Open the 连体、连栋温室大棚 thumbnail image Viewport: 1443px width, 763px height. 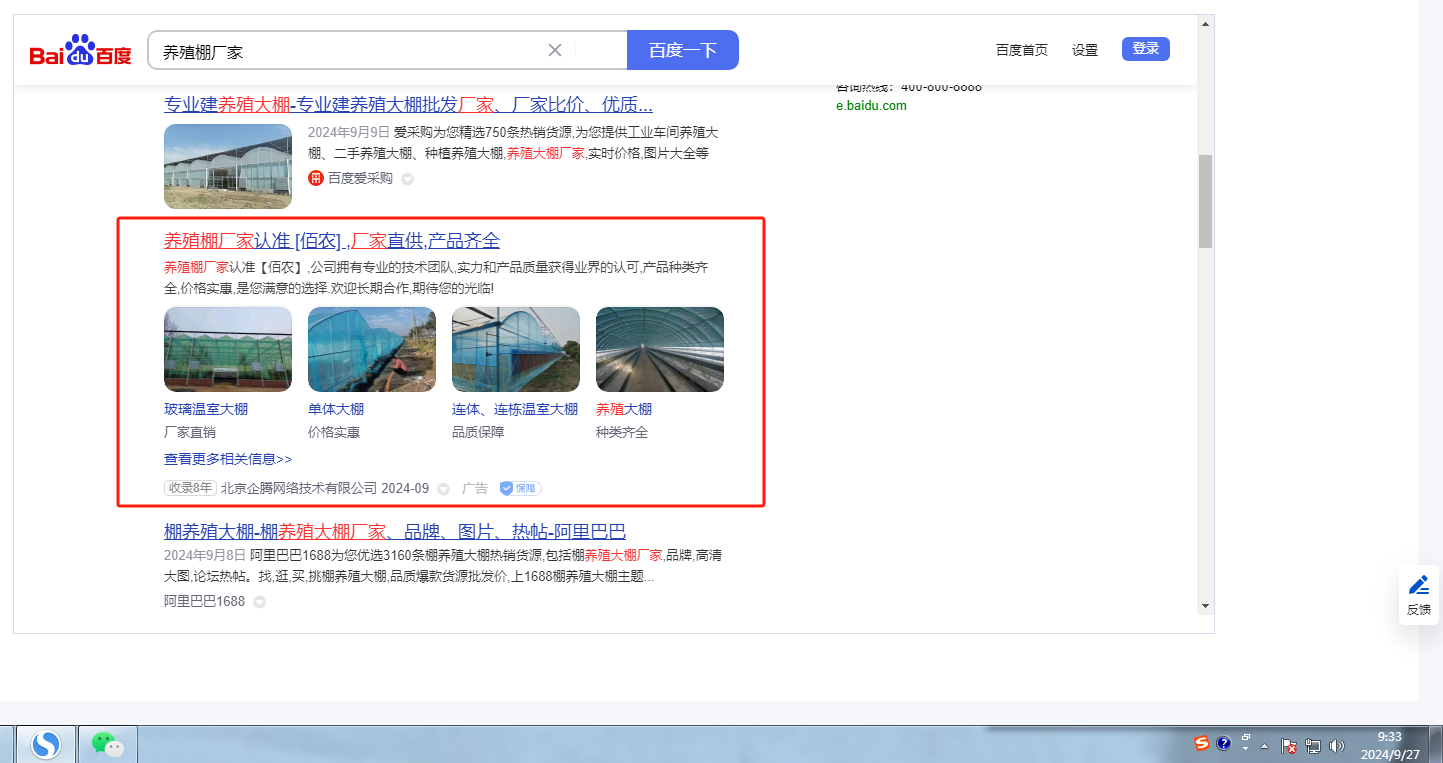(x=516, y=349)
